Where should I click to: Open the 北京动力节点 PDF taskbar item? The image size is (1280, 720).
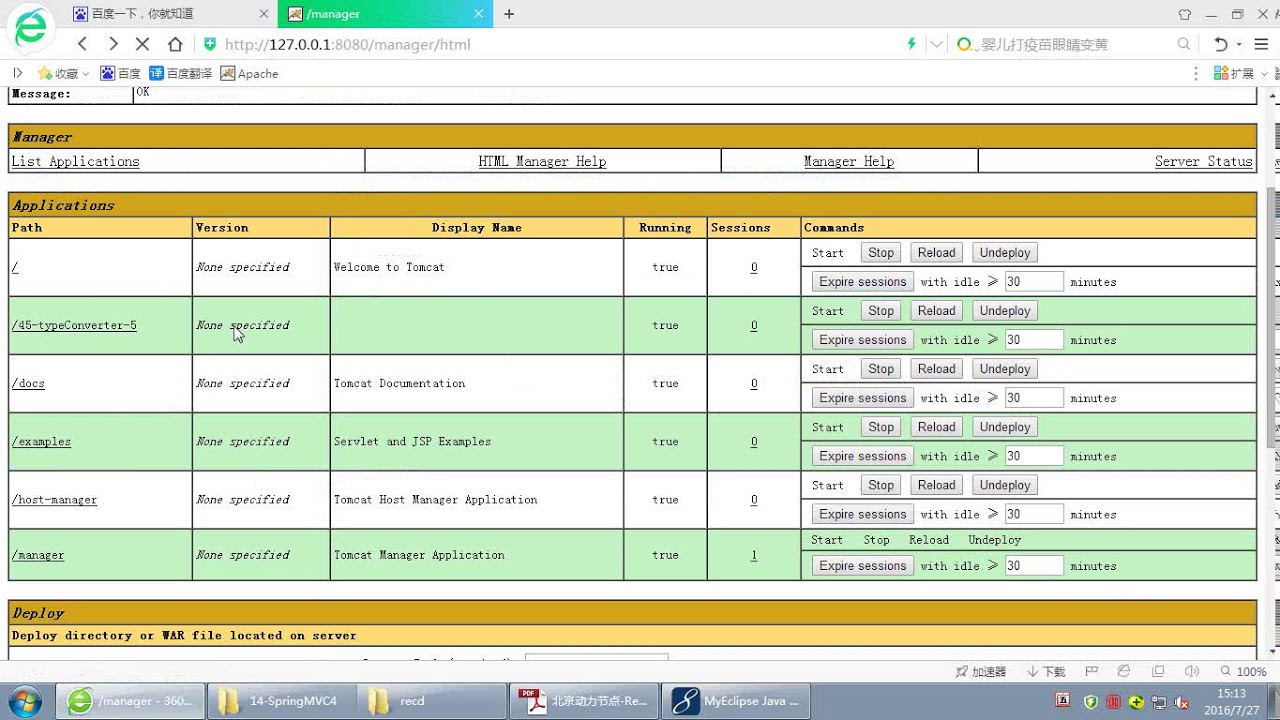pyautogui.click(x=586, y=701)
